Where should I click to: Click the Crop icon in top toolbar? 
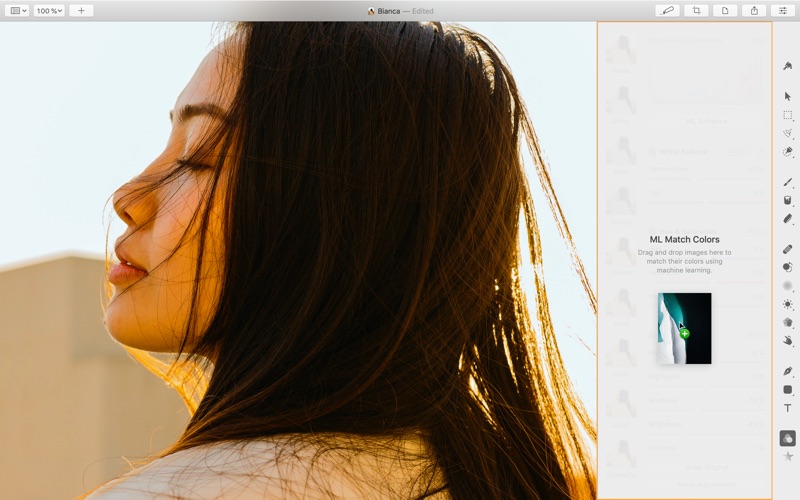coord(696,11)
